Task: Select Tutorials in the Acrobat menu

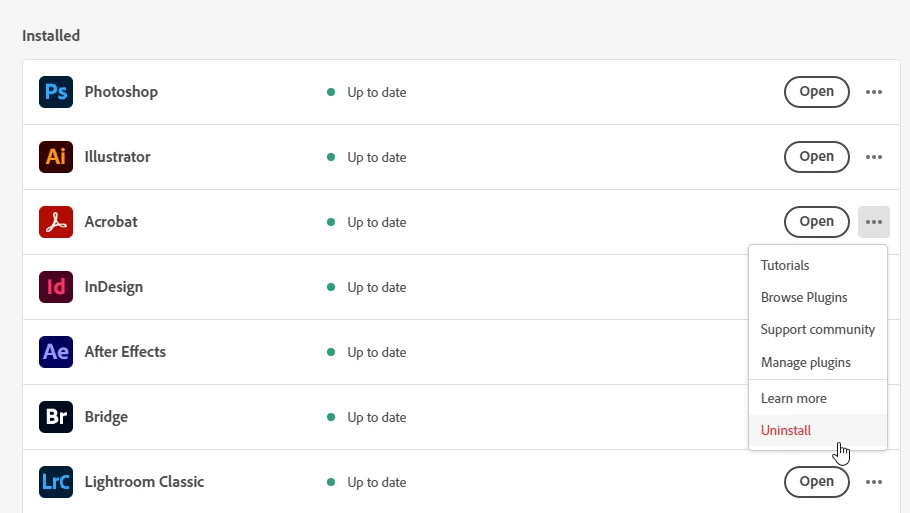Action: 818,265
